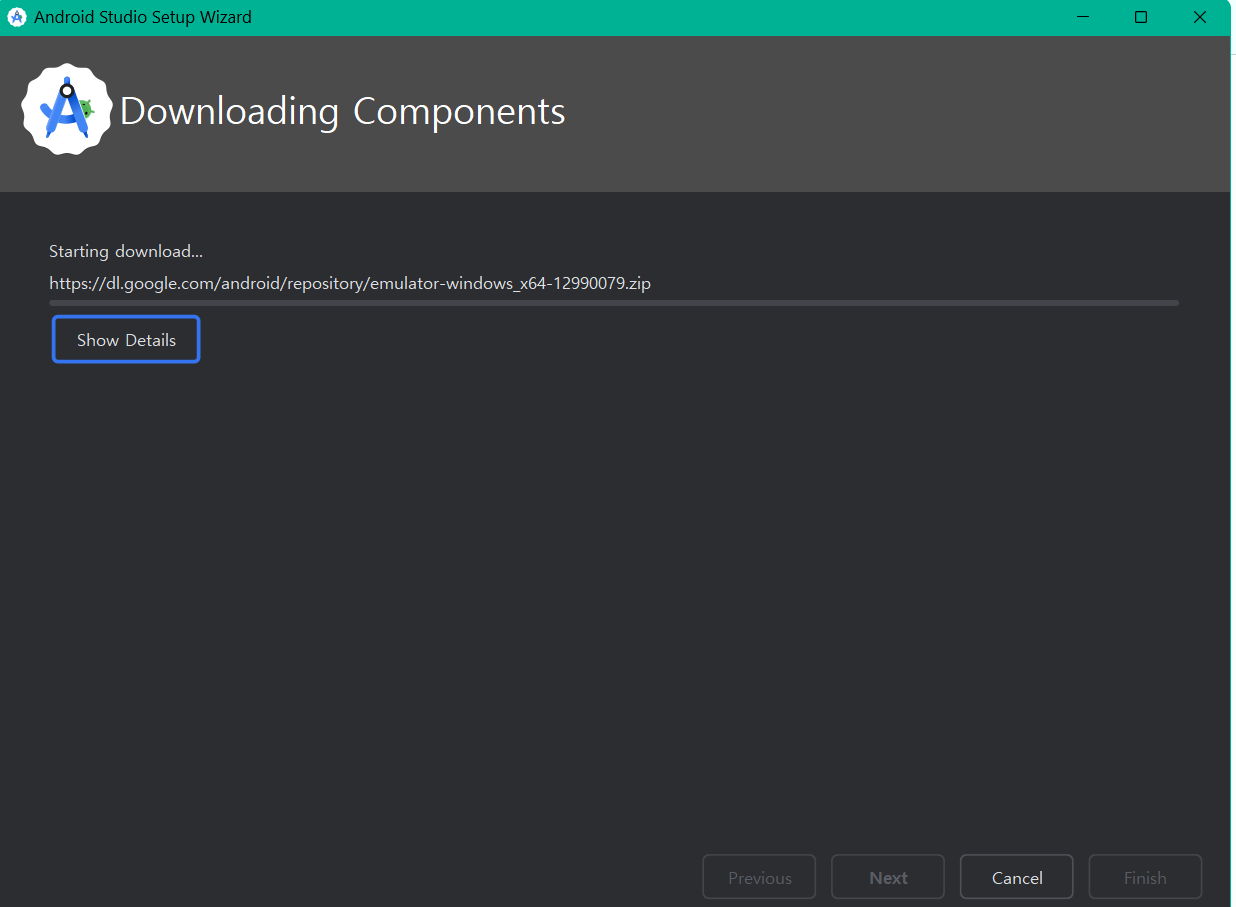Cancel the component download
The width and height of the screenshot is (1236, 907).
tap(1016, 878)
